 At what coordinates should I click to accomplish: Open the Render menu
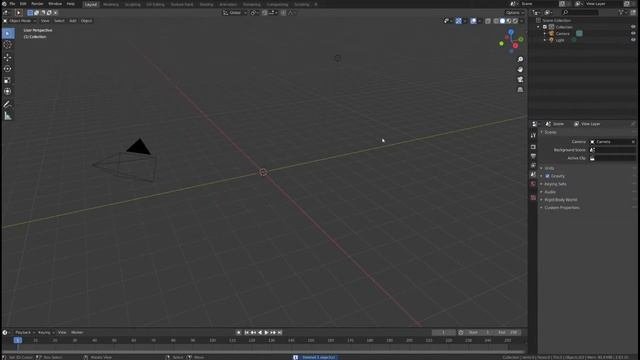[37, 4]
